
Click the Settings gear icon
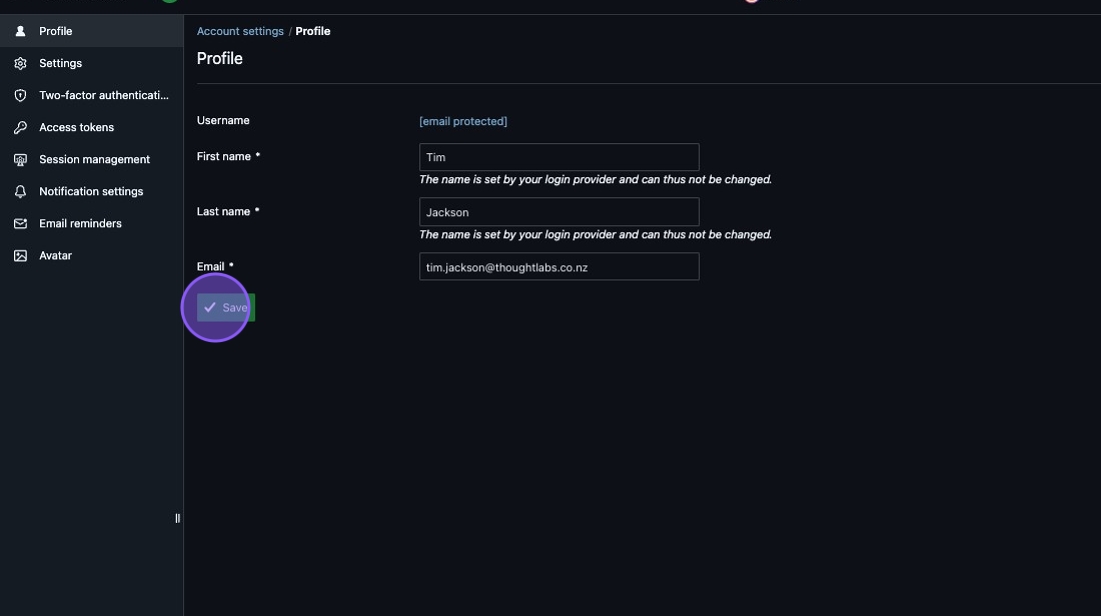coord(20,63)
